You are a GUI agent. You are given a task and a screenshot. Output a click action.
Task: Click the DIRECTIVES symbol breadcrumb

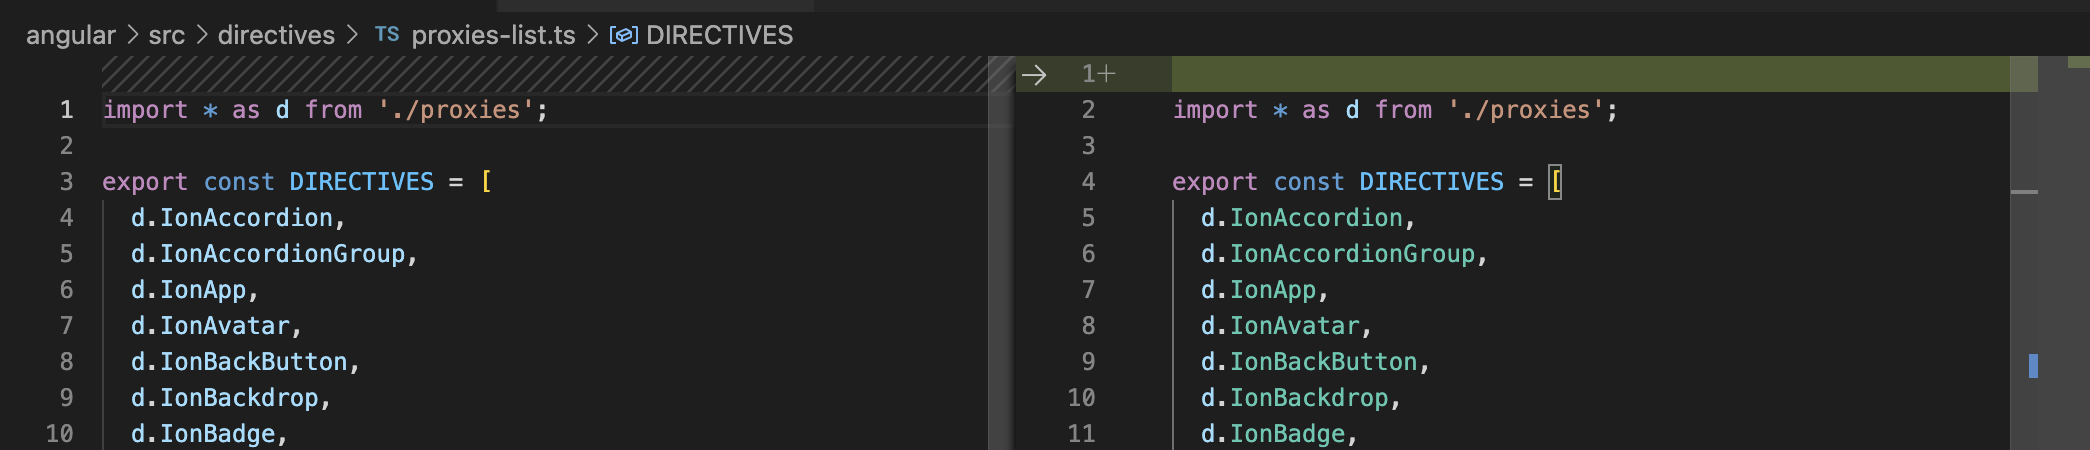(719, 35)
